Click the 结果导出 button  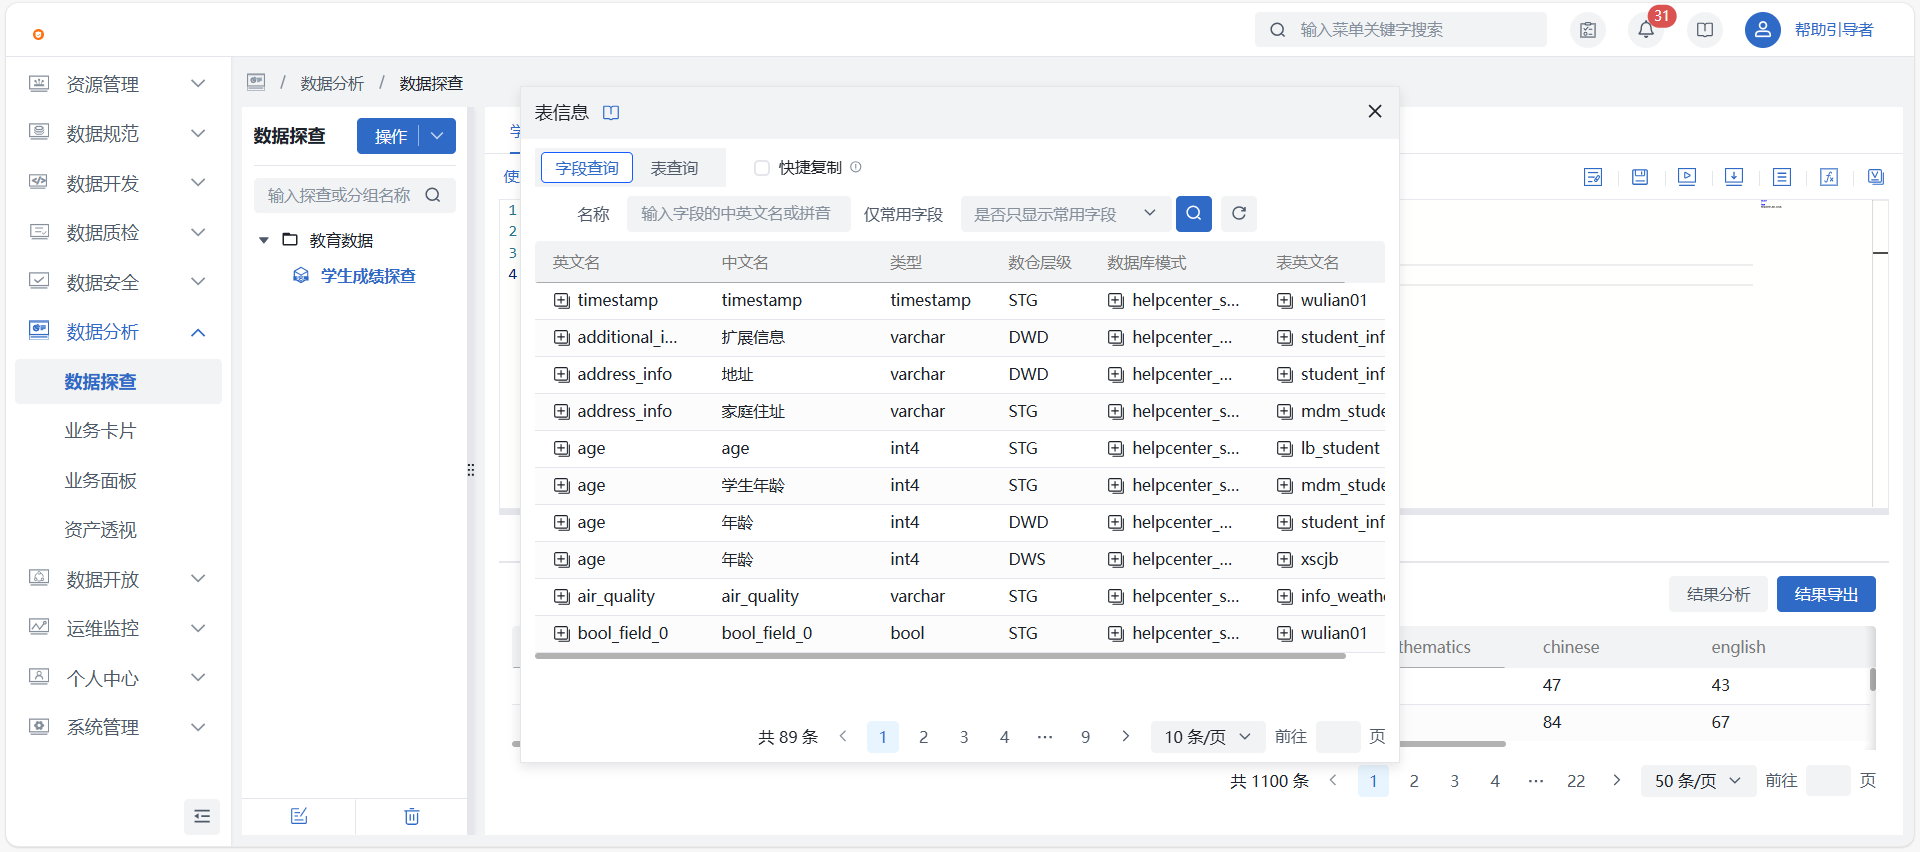point(1826,594)
